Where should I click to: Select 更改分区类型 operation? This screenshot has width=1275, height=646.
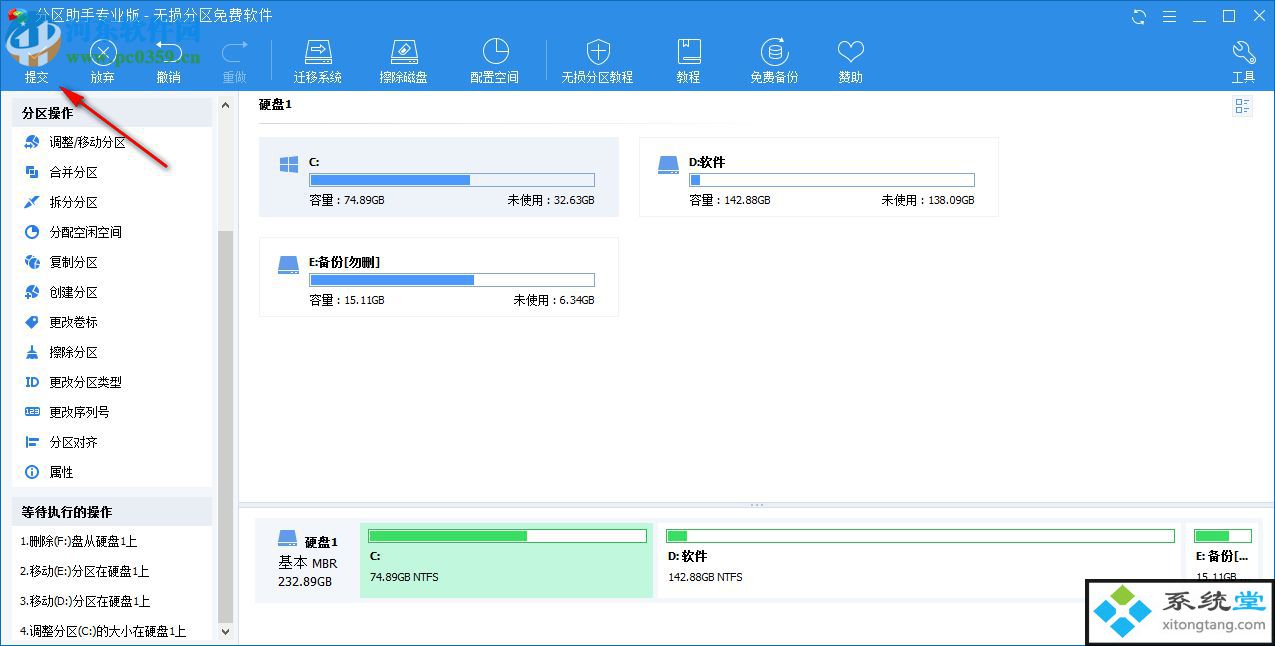112,382
